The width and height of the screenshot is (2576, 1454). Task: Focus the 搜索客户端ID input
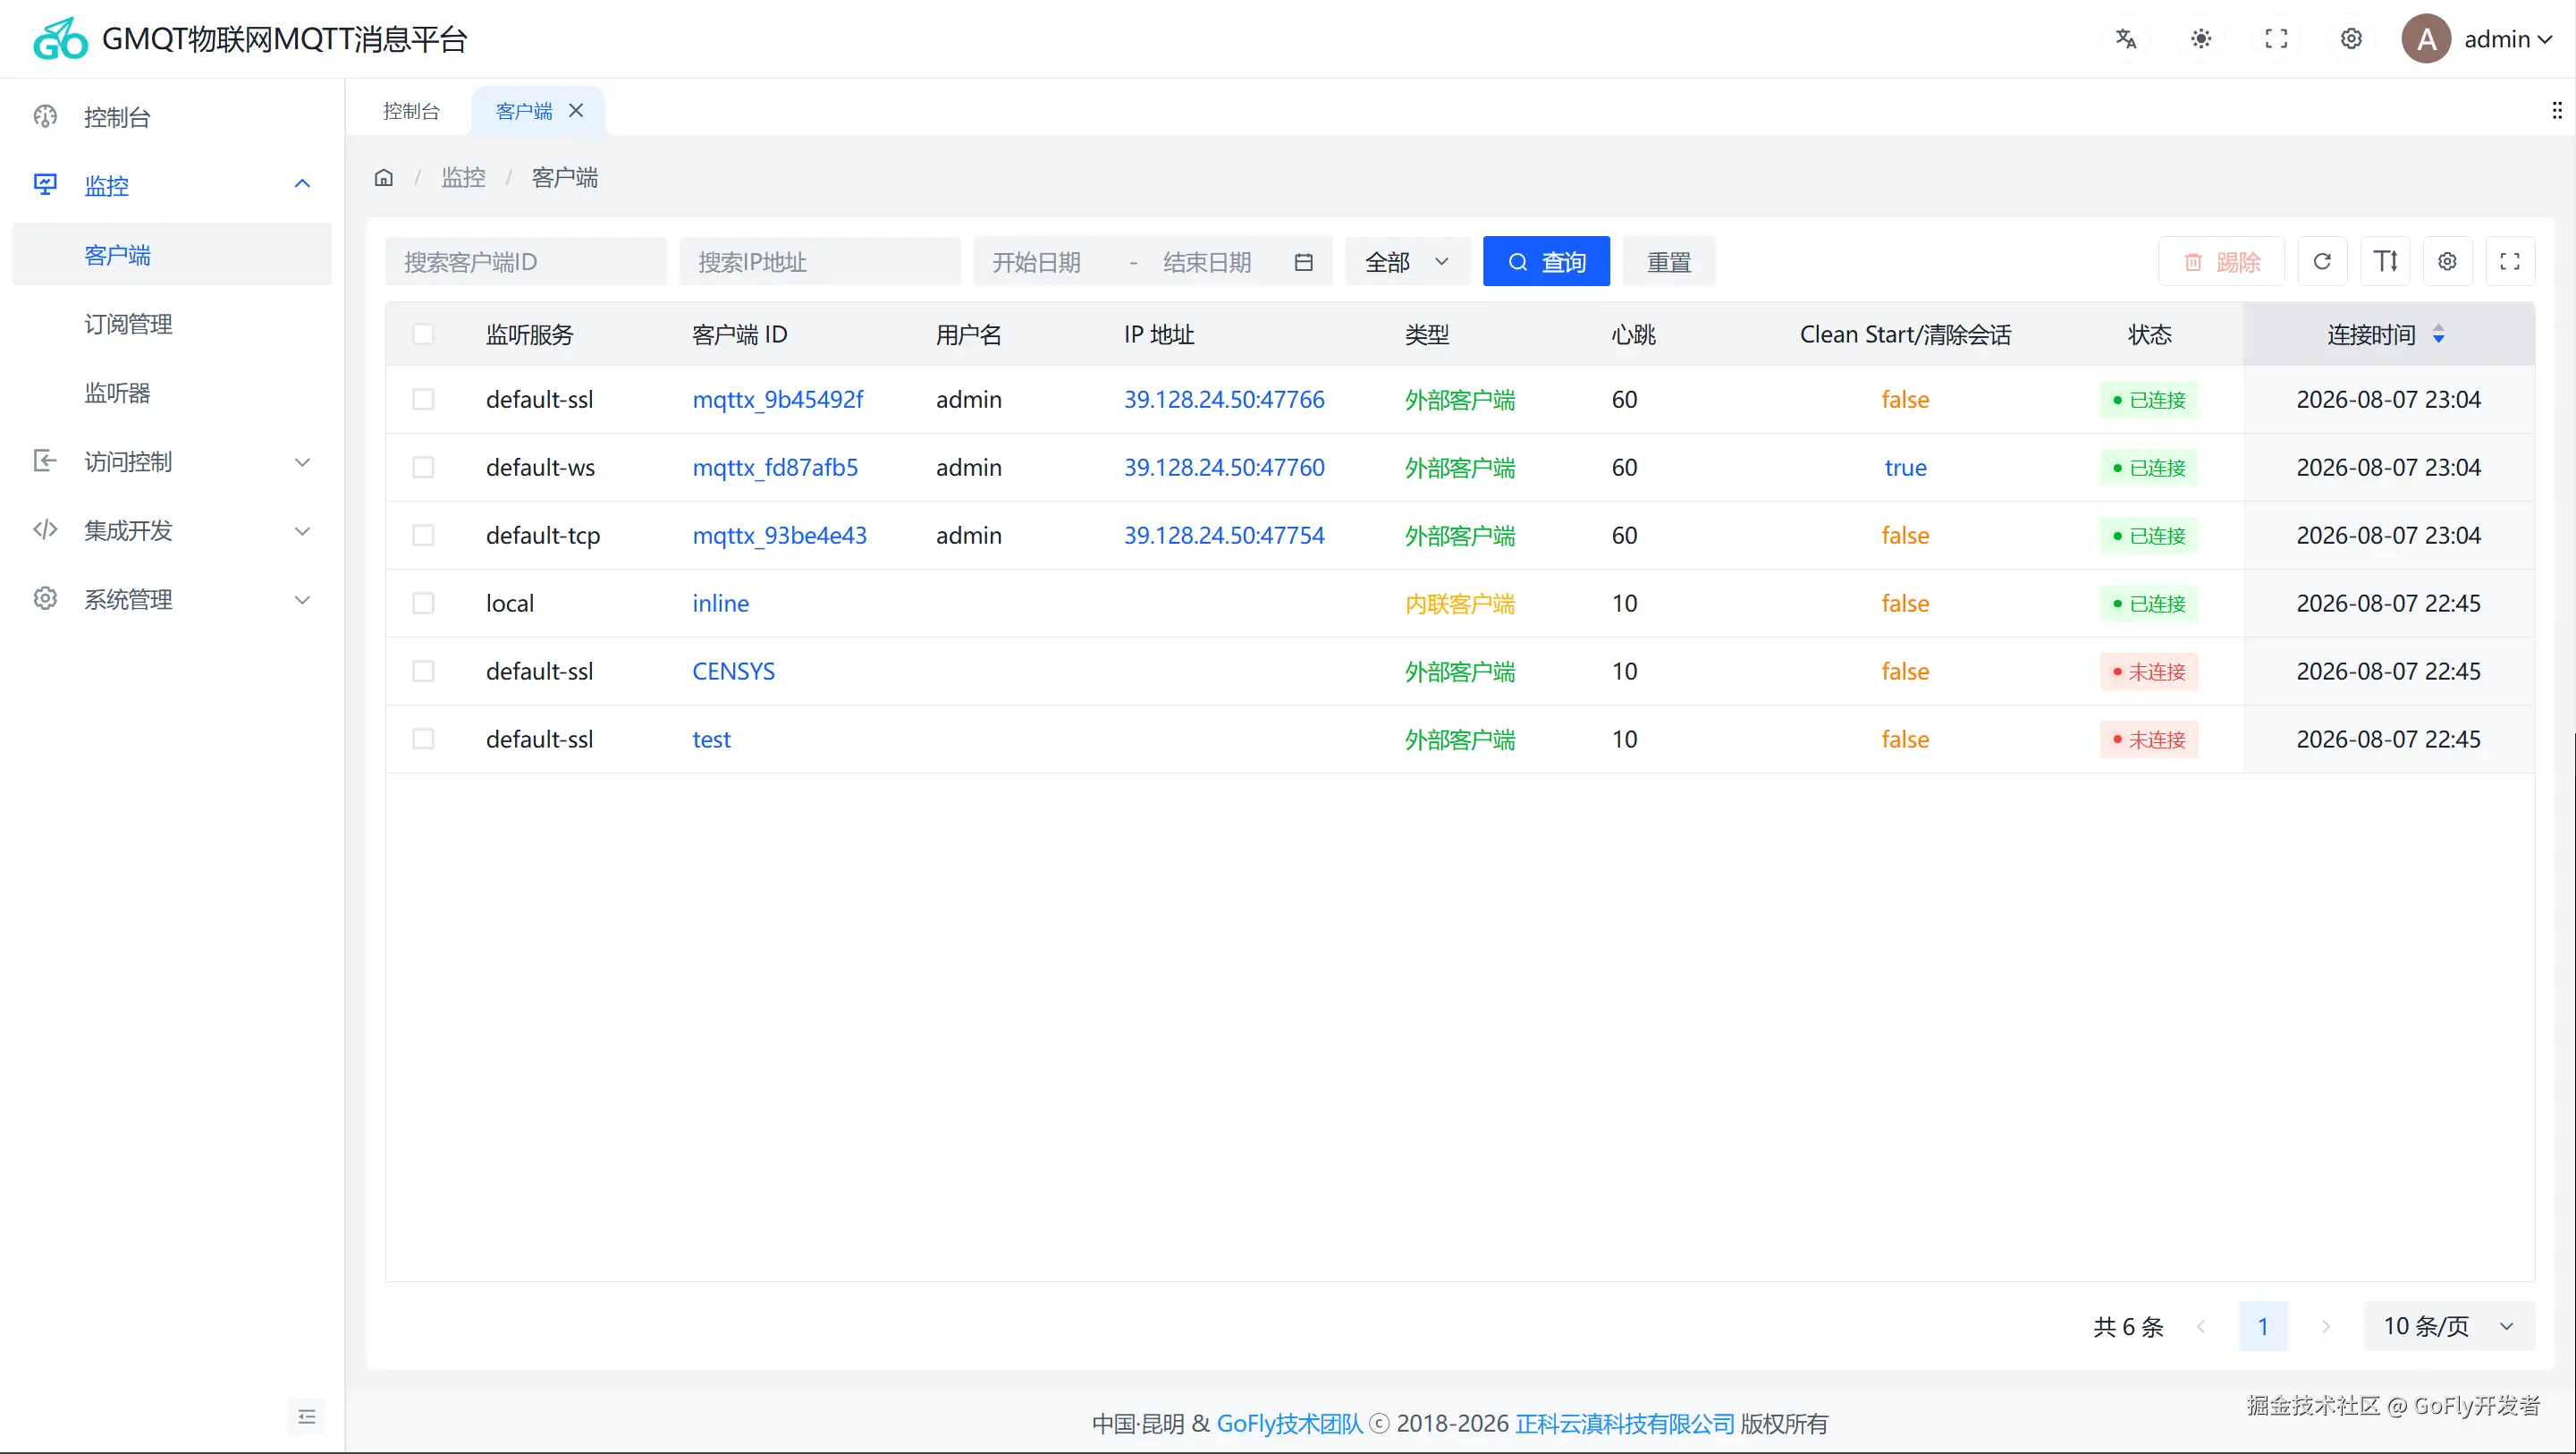pos(526,262)
